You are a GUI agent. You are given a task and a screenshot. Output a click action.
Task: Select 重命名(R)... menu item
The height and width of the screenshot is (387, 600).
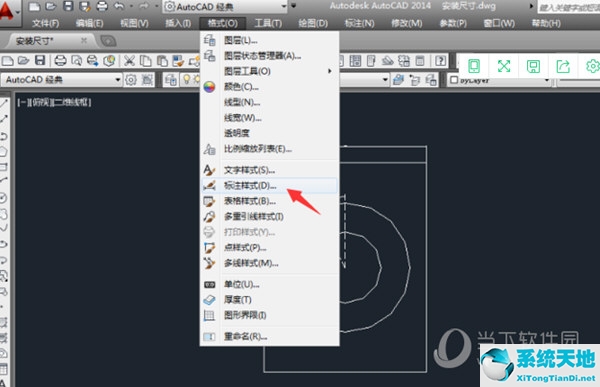[x=269, y=337]
